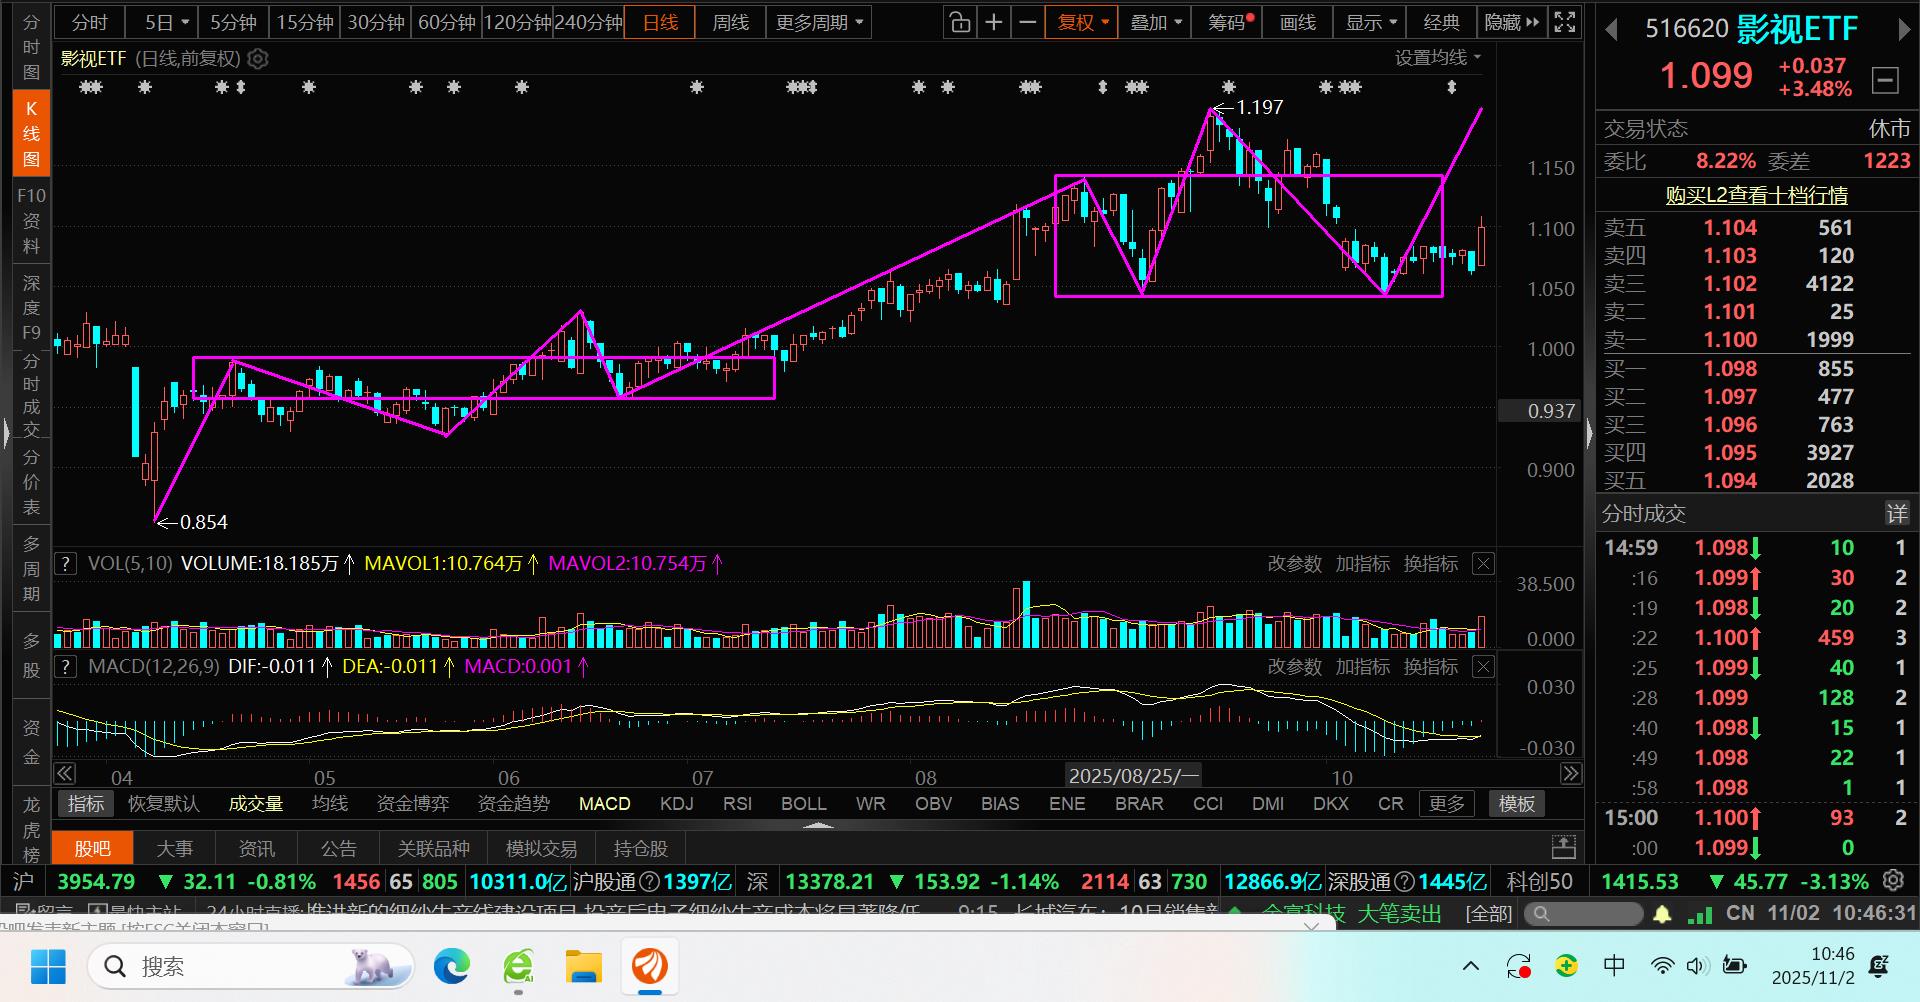Image resolution: width=1920 pixels, height=1002 pixels.
Task: Switch to the 周线 weekly chart tab
Action: (730, 22)
